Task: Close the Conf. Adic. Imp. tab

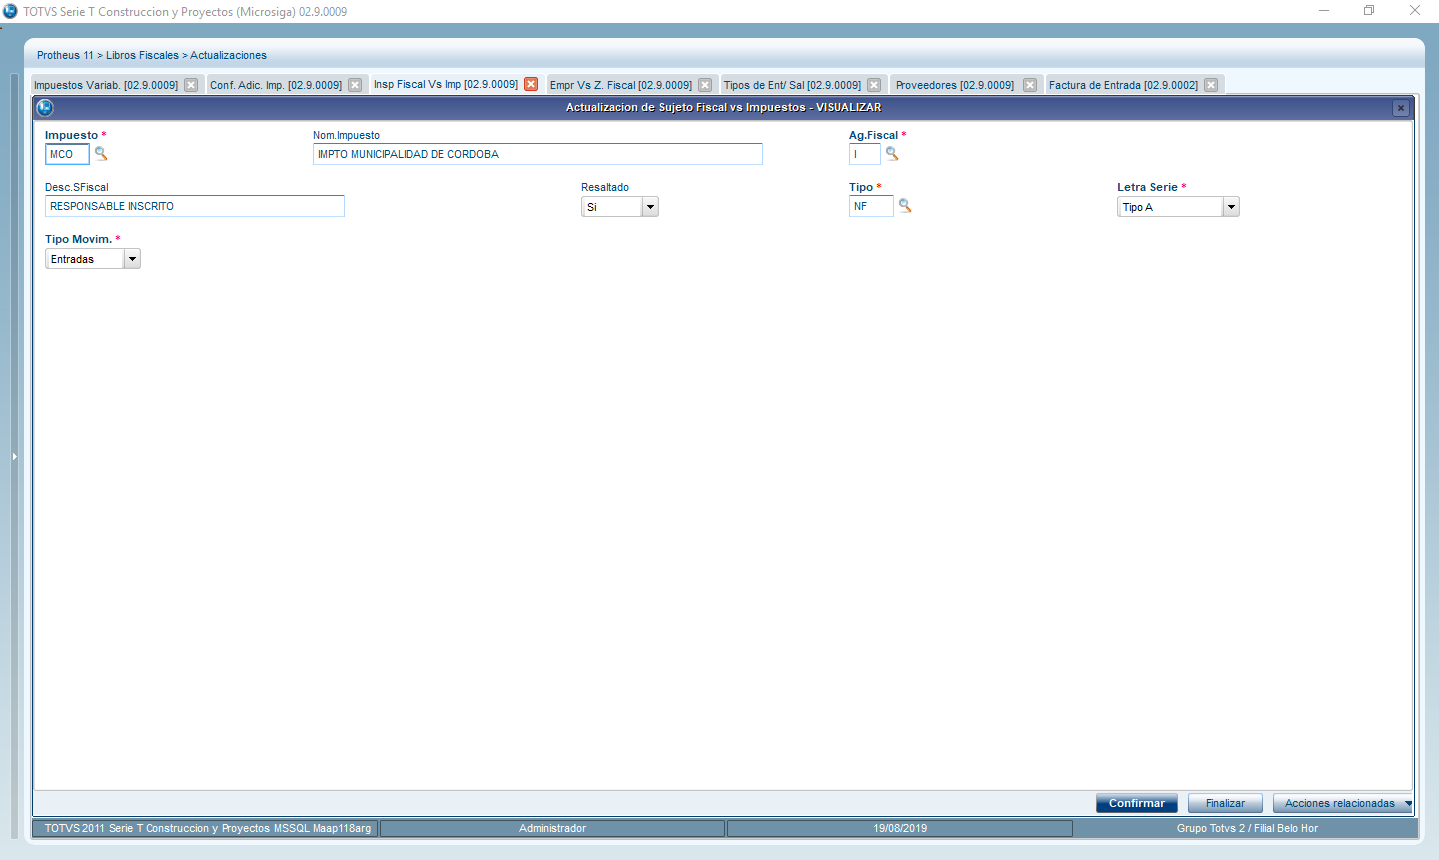Action: [355, 85]
